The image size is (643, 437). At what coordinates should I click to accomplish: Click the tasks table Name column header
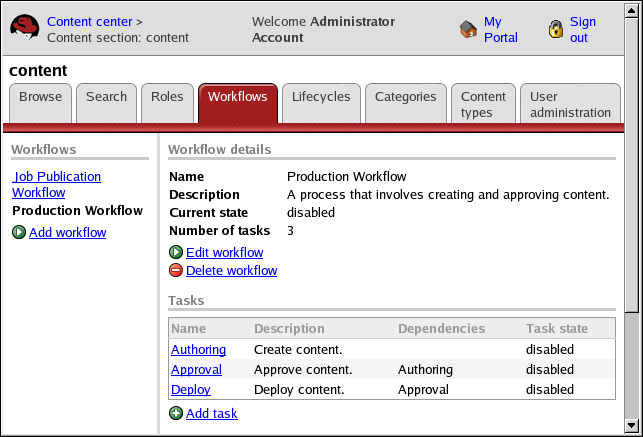189,328
